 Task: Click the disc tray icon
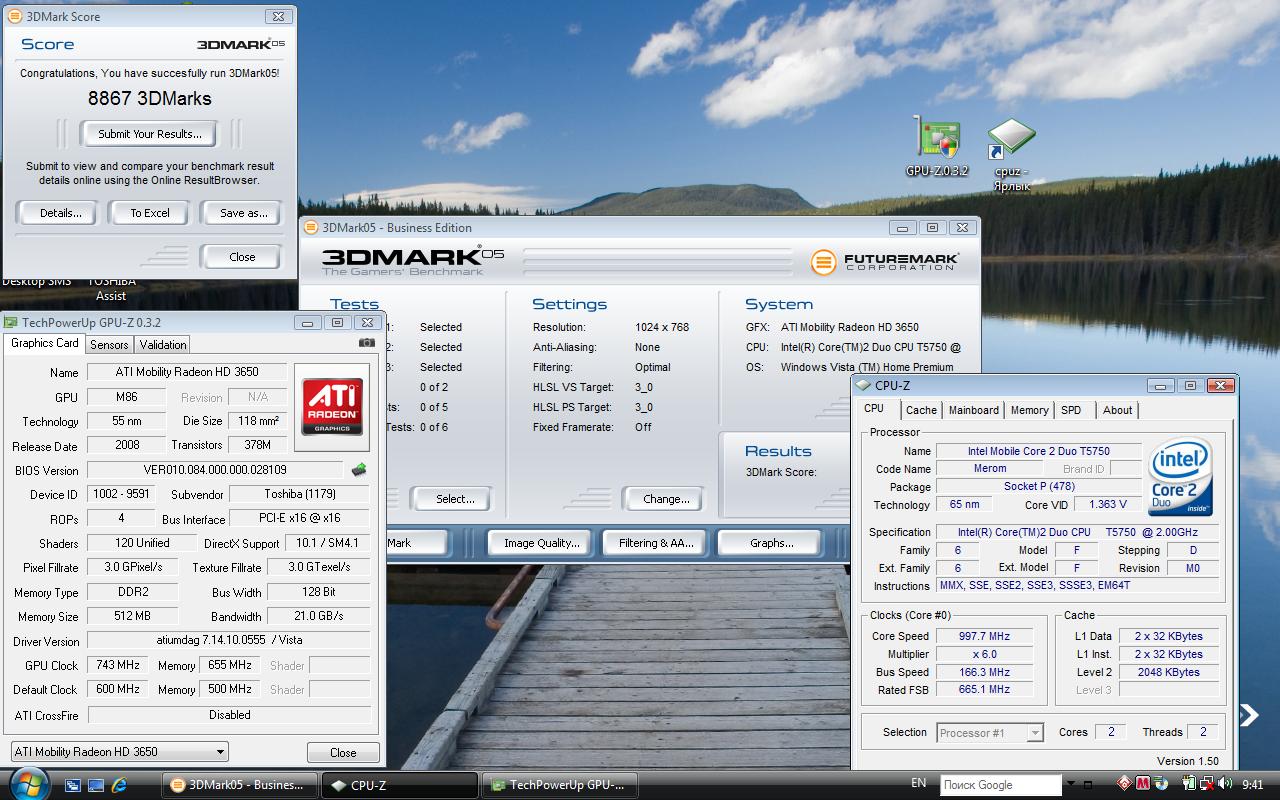[x=1161, y=785]
